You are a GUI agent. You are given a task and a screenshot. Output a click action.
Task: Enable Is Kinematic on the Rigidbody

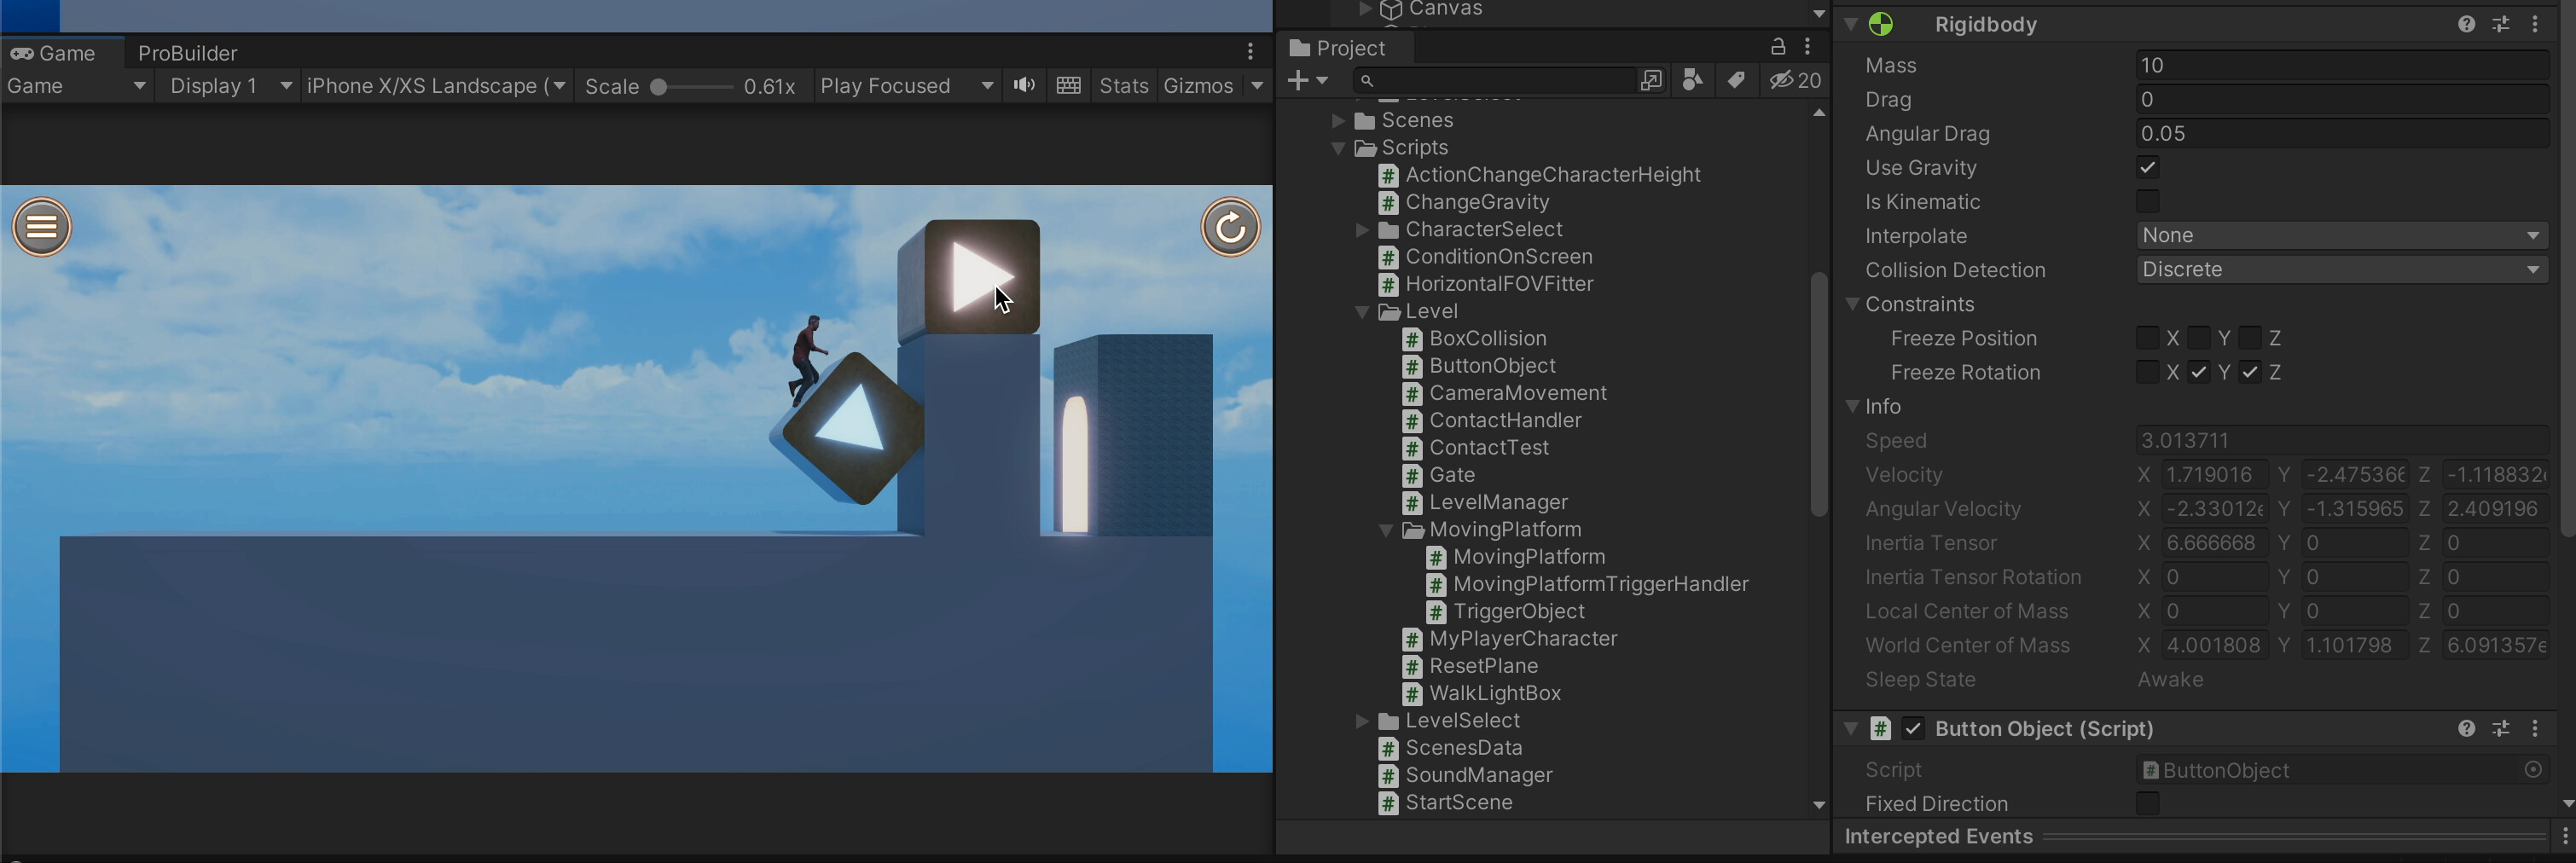[x=2148, y=201]
